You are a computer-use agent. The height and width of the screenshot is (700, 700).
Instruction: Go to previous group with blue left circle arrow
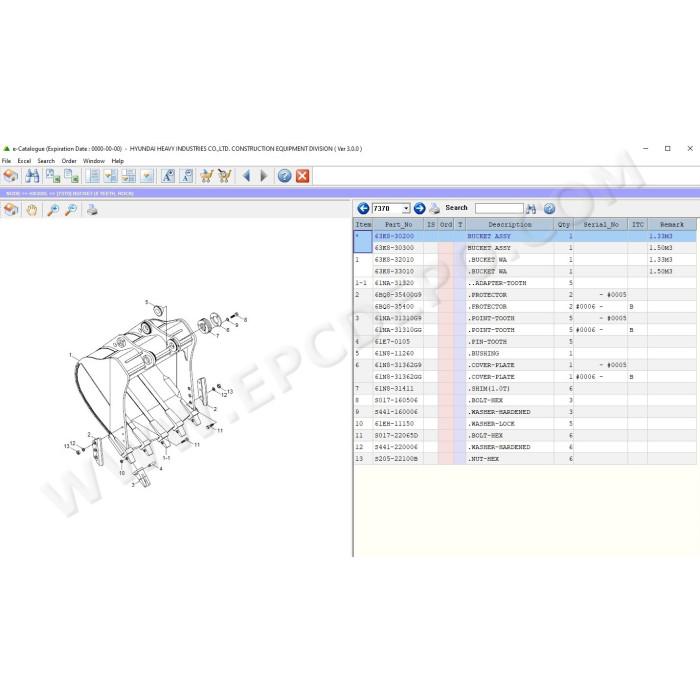[363, 208]
